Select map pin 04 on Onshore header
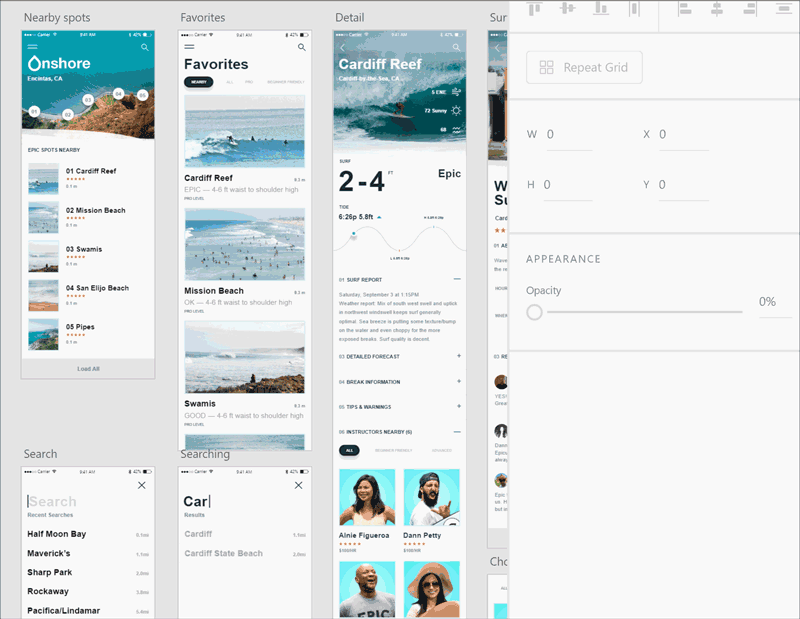 point(118,93)
